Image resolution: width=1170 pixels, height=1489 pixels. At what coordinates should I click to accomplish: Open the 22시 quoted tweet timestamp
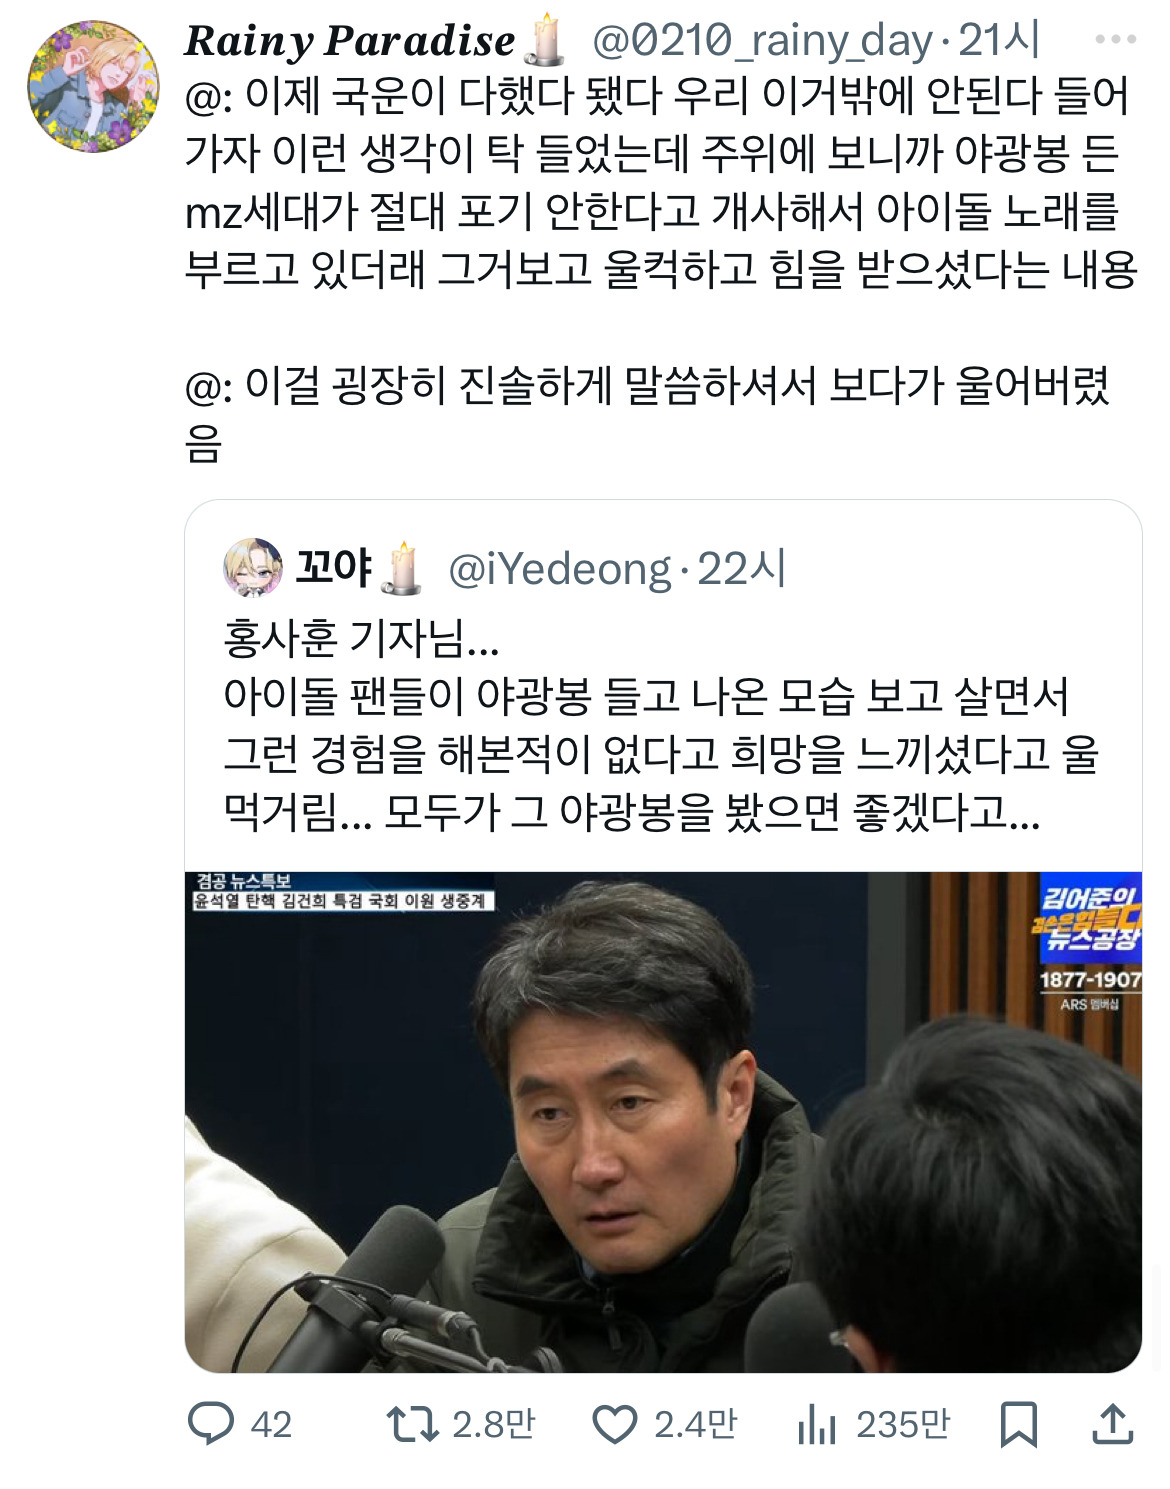click(741, 569)
